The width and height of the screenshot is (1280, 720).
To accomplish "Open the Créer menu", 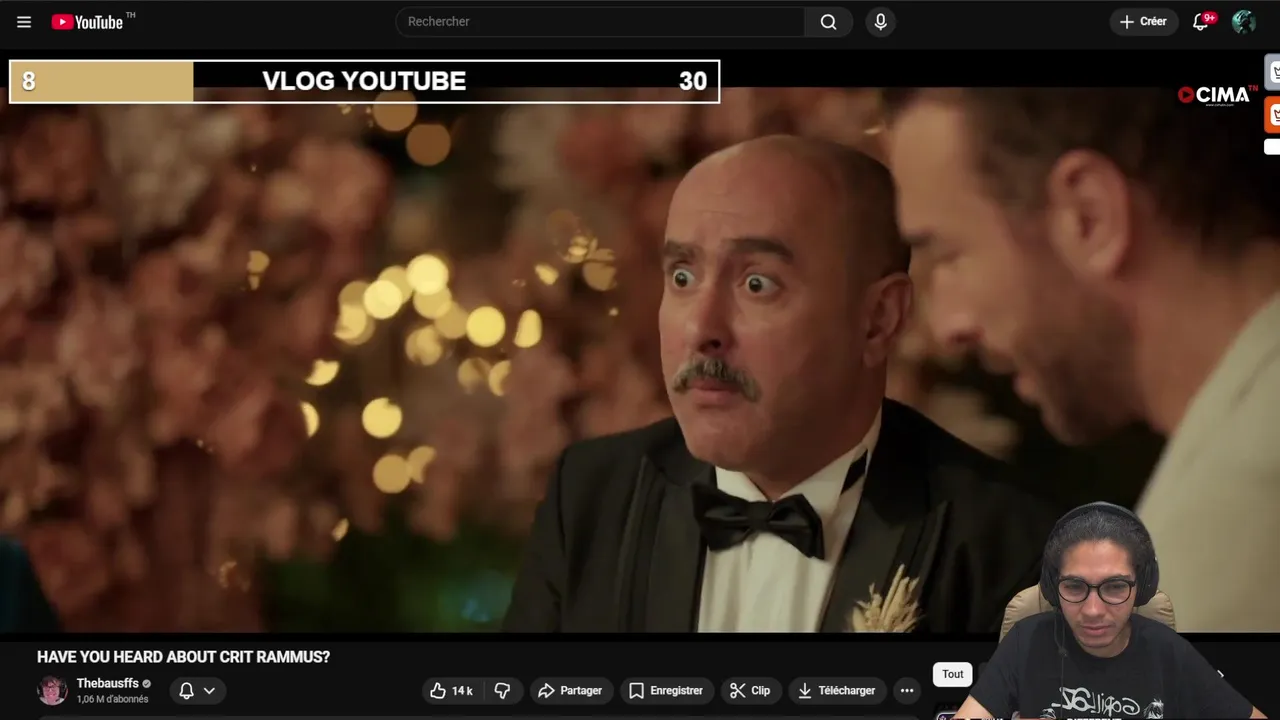I will coord(1143,22).
